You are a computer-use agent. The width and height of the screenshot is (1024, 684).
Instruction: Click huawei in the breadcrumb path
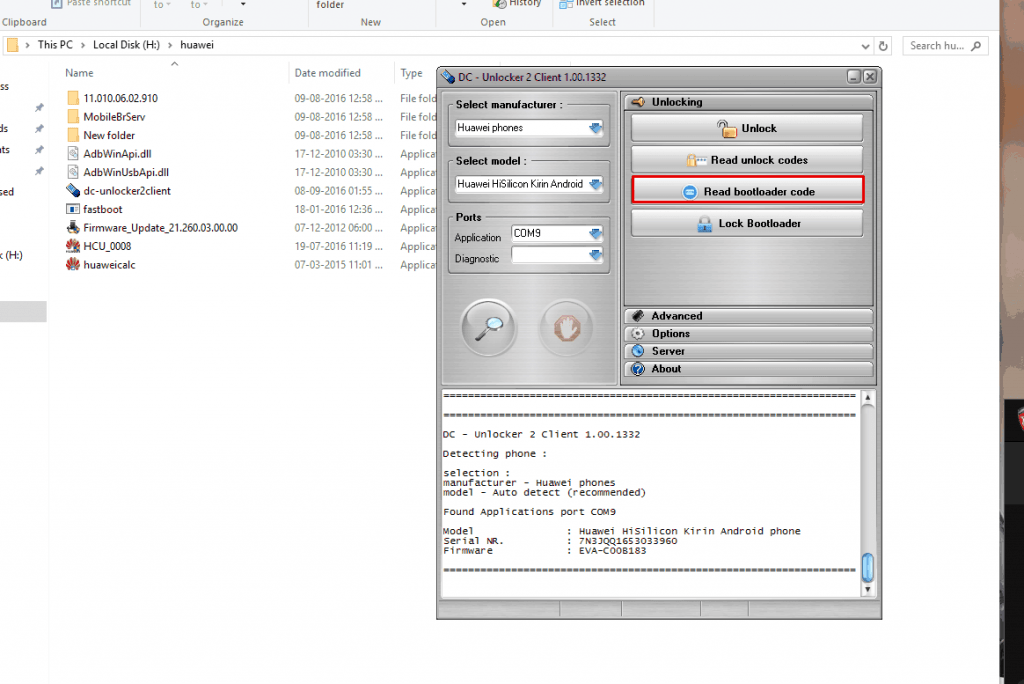tap(197, 45)
